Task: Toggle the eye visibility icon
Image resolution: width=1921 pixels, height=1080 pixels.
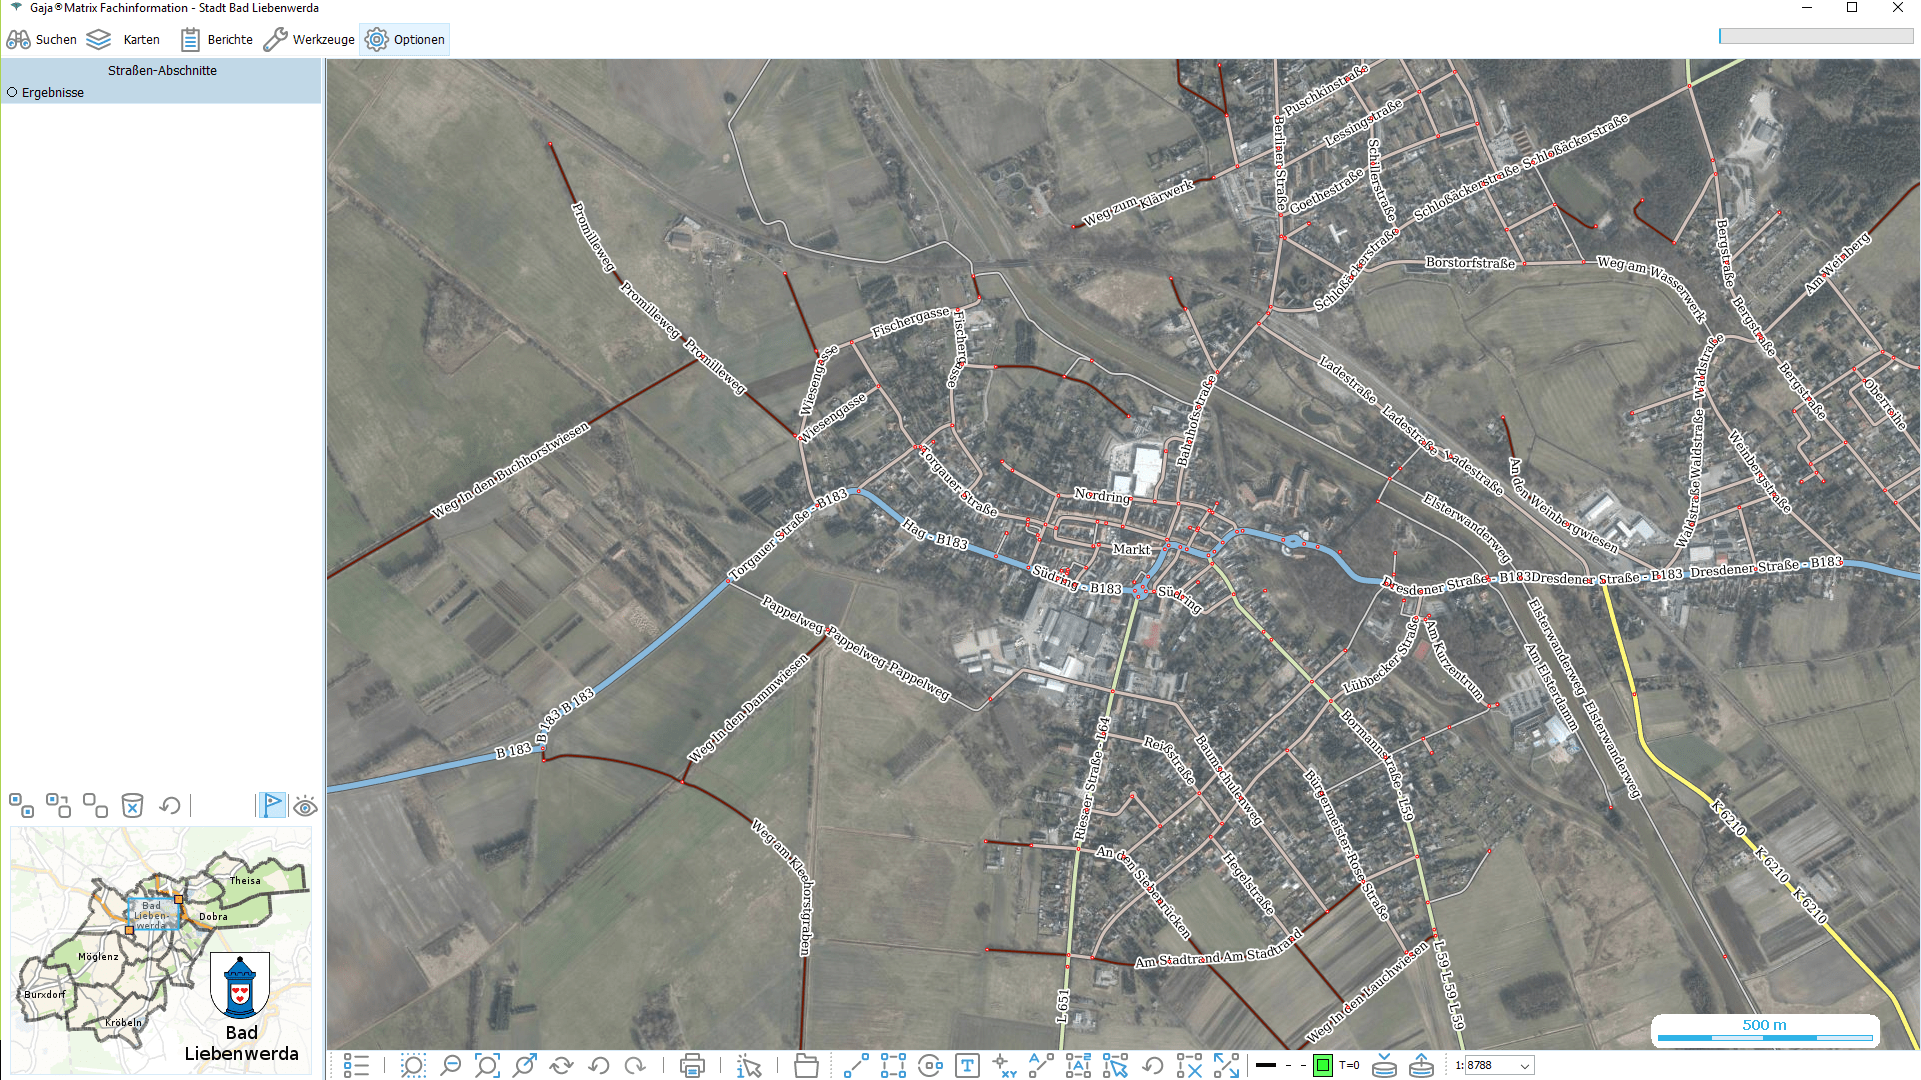Action: pos(306,806)
